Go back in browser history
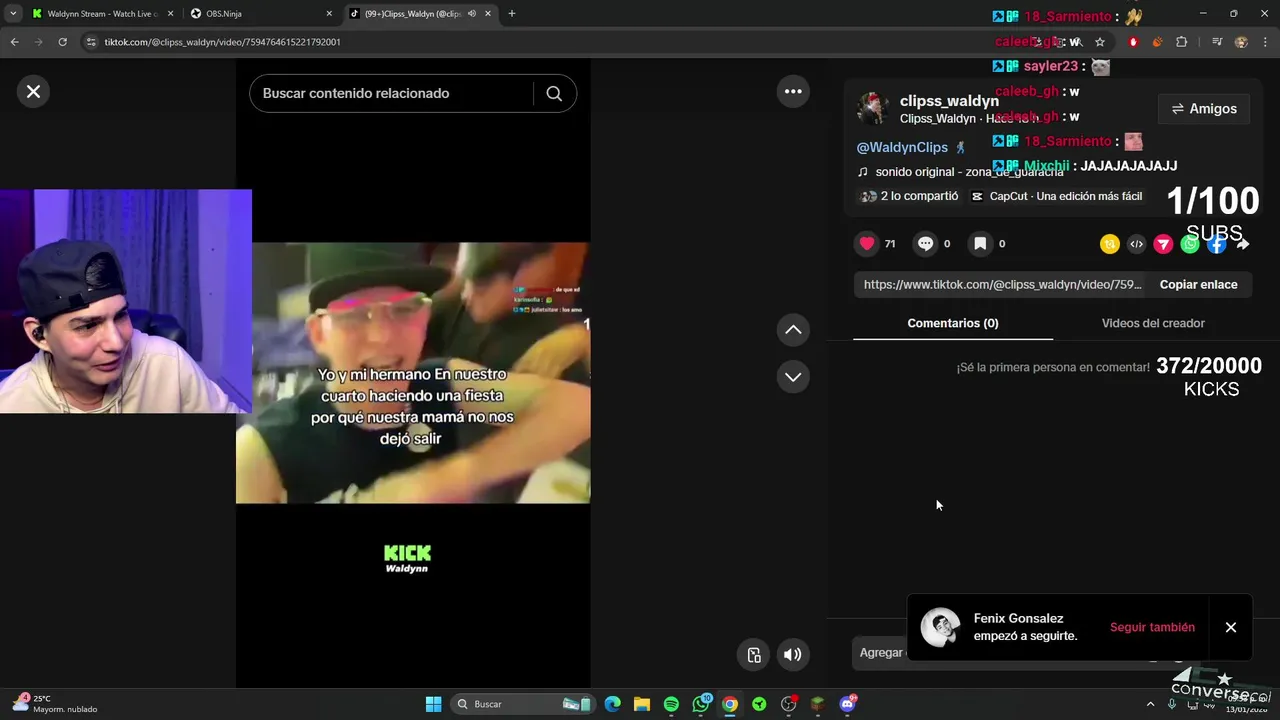 pyautogui.click(x=14, y=42)
